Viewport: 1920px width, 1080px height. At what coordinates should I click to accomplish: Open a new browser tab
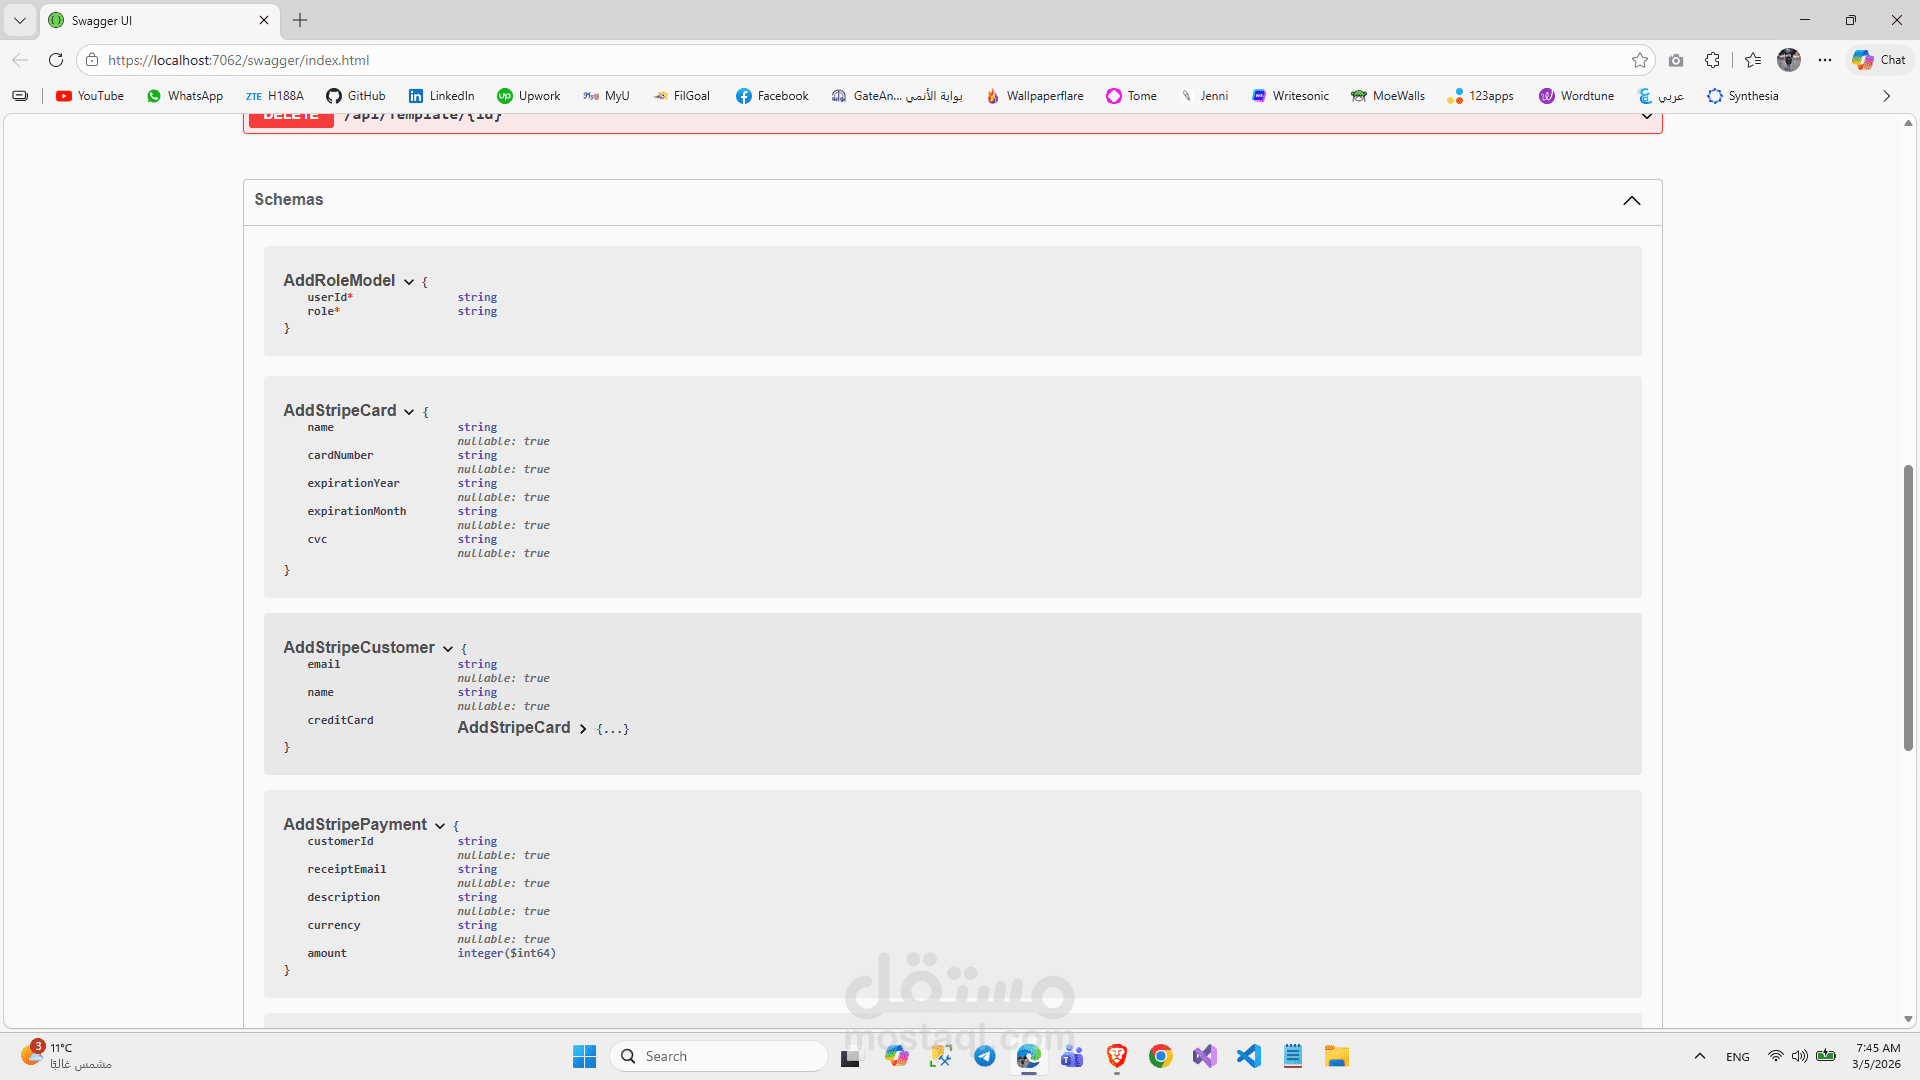[x=300, y=20]
